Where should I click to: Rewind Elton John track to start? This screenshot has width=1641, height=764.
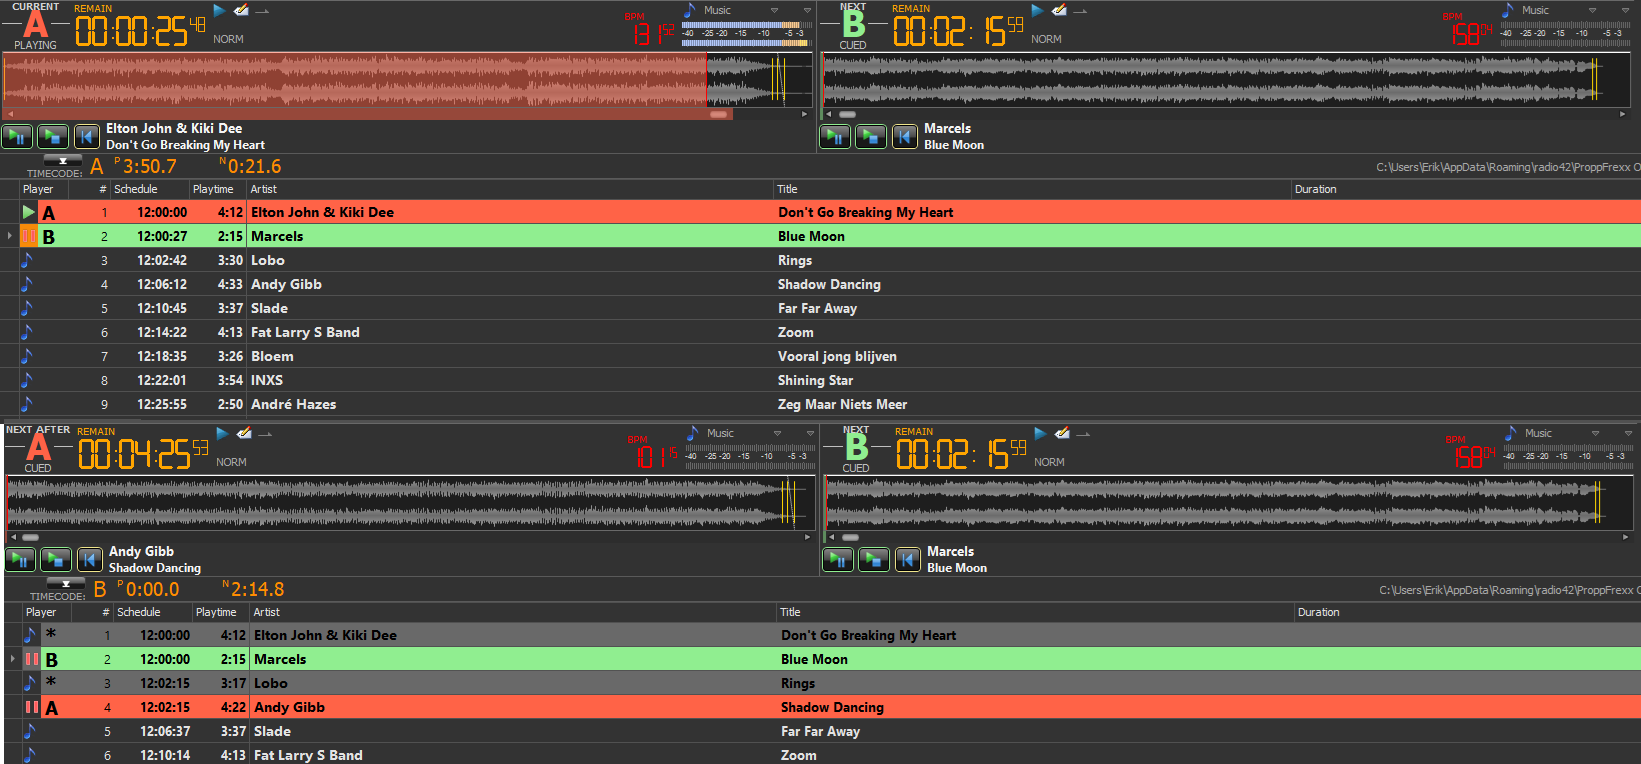(87, 137)
